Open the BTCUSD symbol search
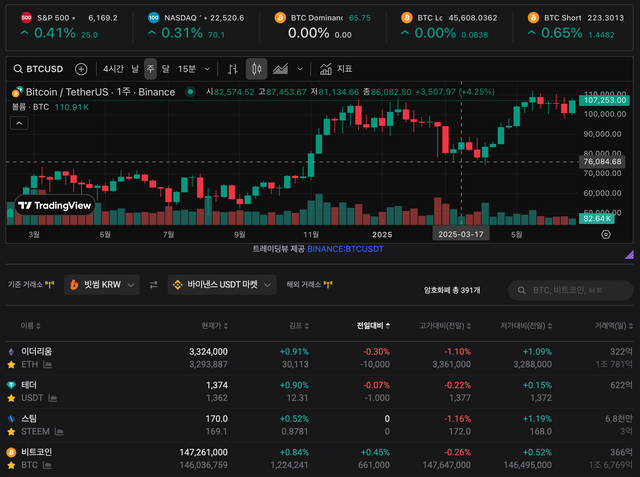The width and height of the screenshot is (640, 477). click(x=38, y=69)
